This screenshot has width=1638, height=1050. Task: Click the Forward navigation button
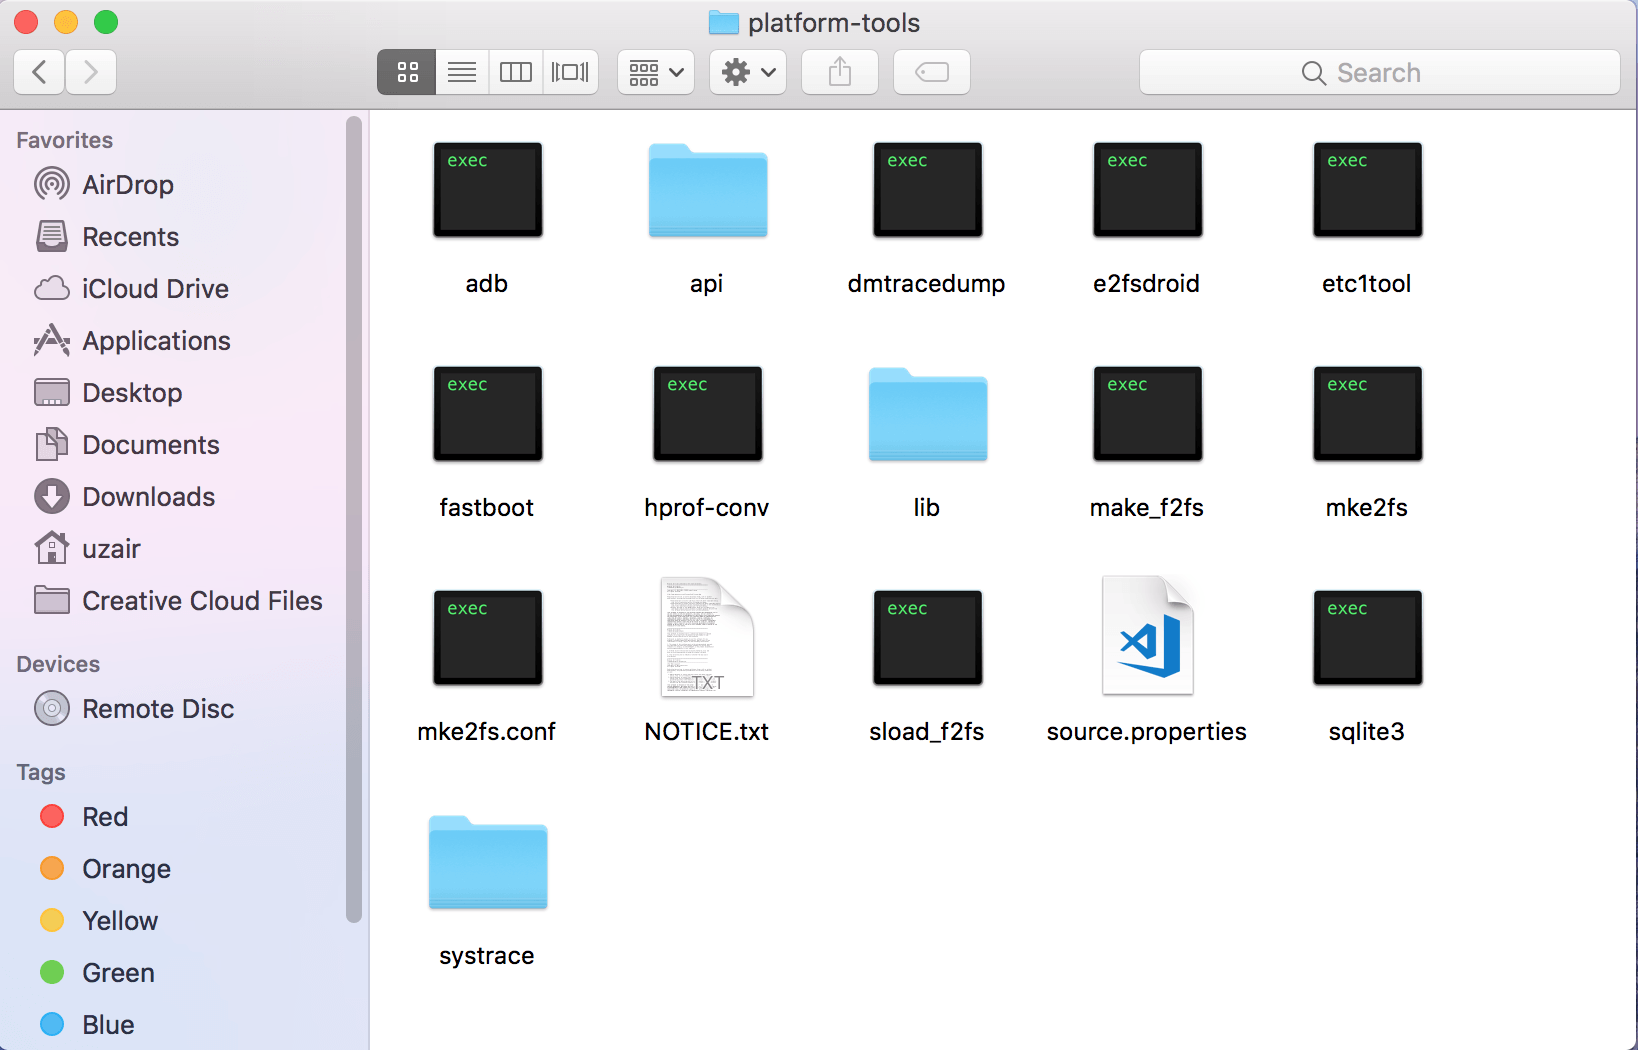click(91, 72)
